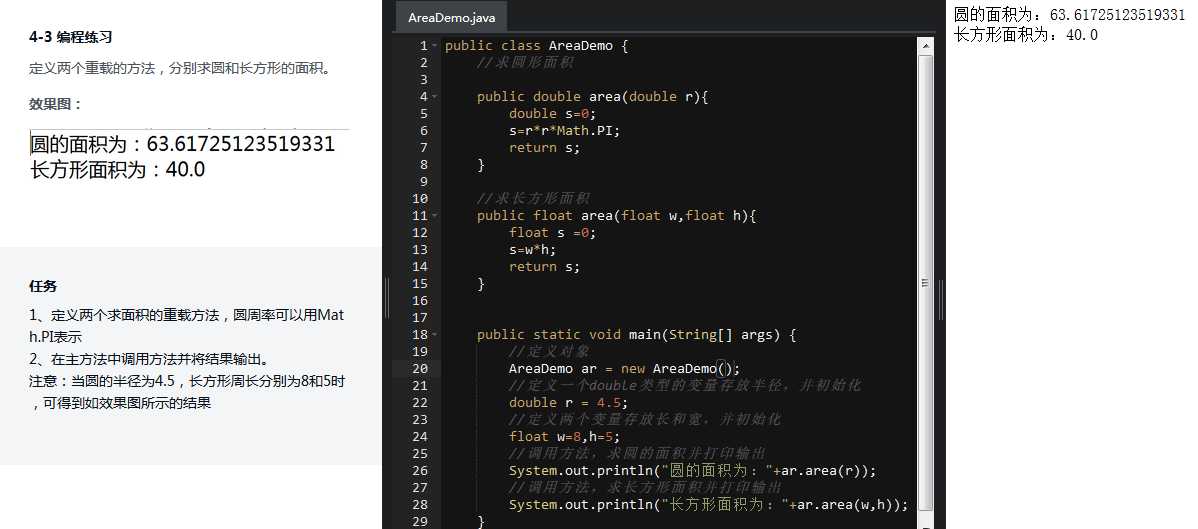This screenshot has width=1198, height=529.
Task: Collapse the double area method fold on line 4
Action: click(x=435, y=97)
